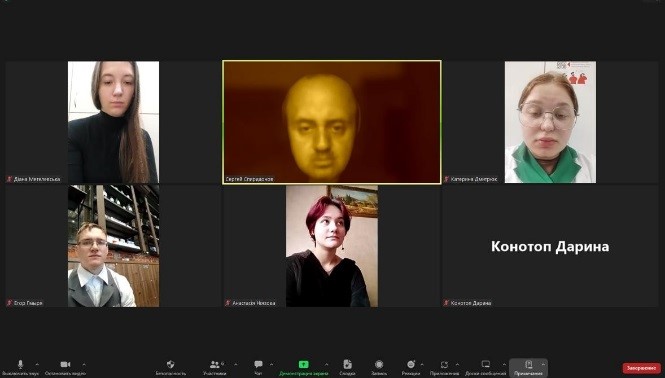Viewport: 665px width, 378px height.
Task: Select Конотоп Дарина's video-off tile
Action: (x=550, y=246)
